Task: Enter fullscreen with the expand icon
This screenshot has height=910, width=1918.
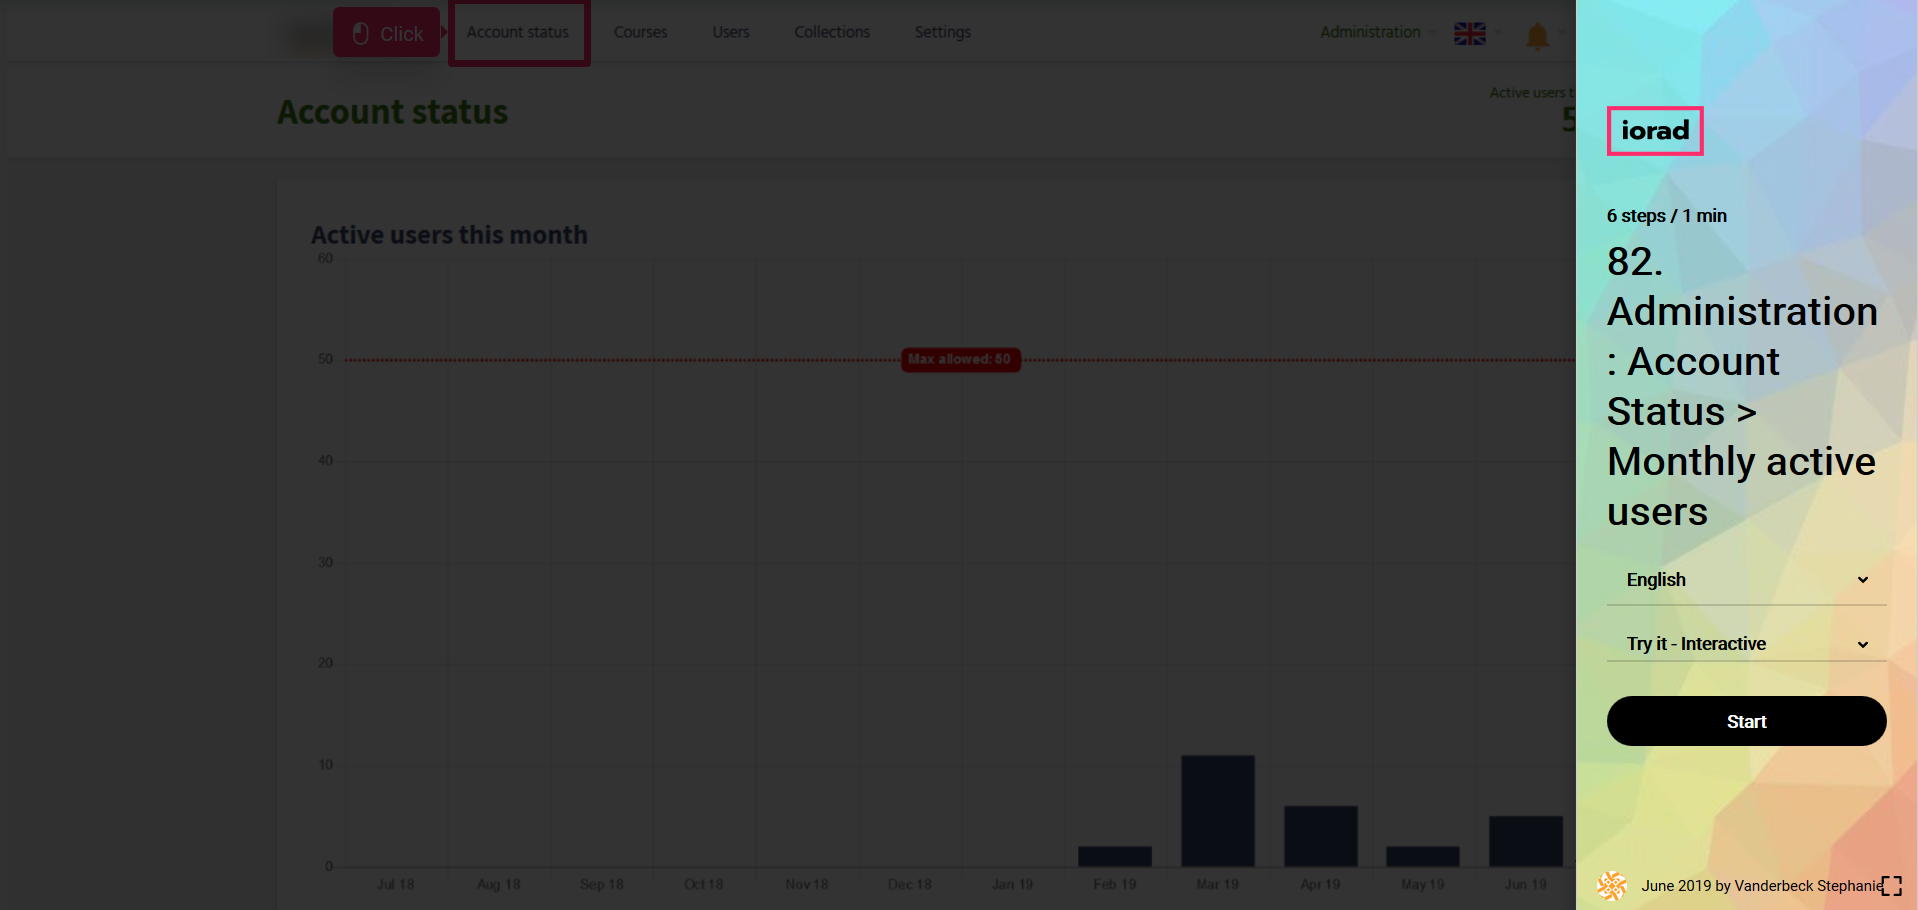Action: 1891,886
